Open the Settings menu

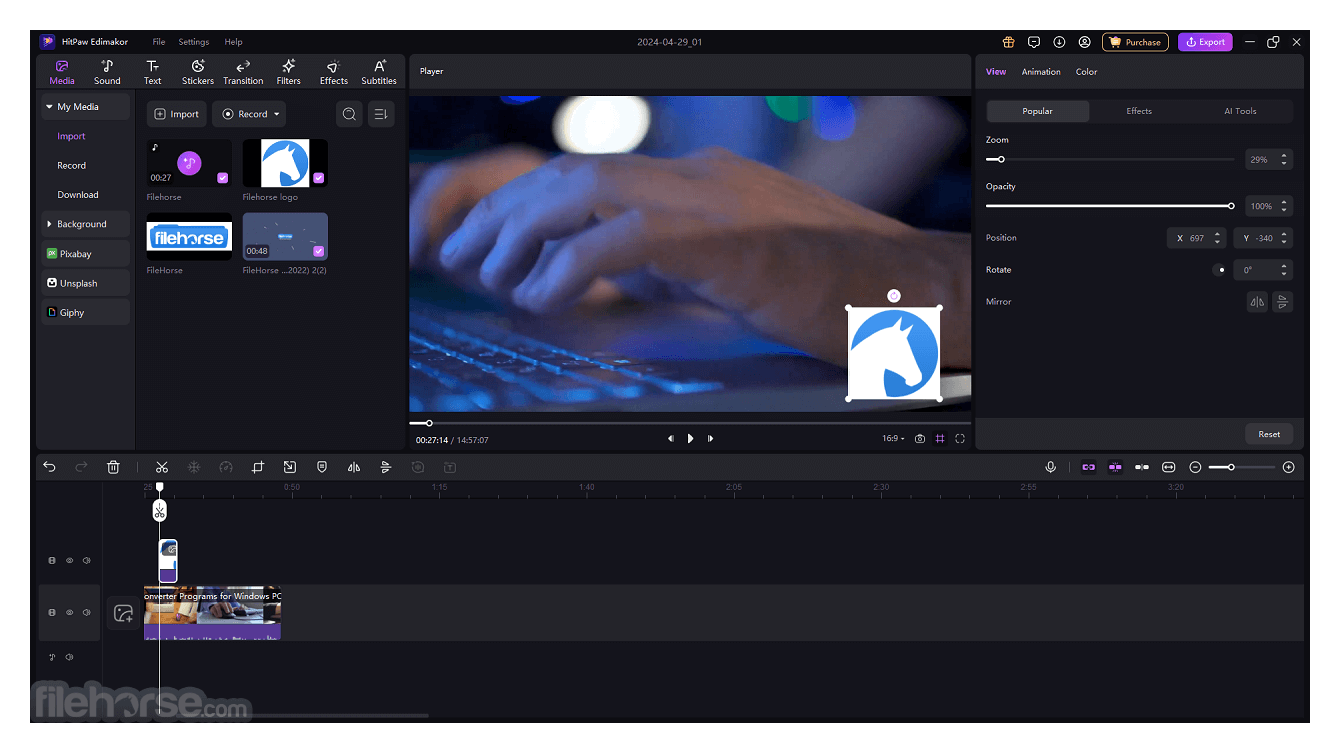[x=194, y=42]
